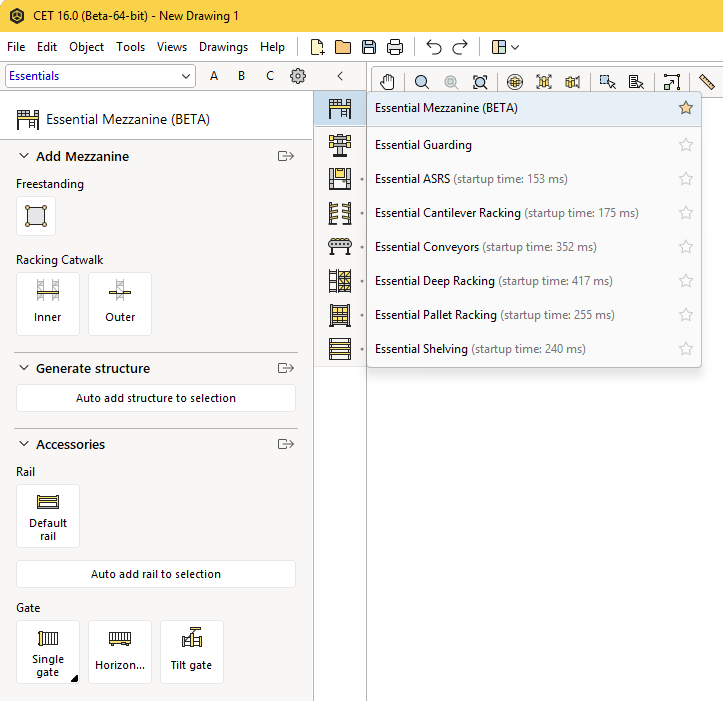
Task: Switch to tab A
Action: pyautogui.click(x=214, y=76)
